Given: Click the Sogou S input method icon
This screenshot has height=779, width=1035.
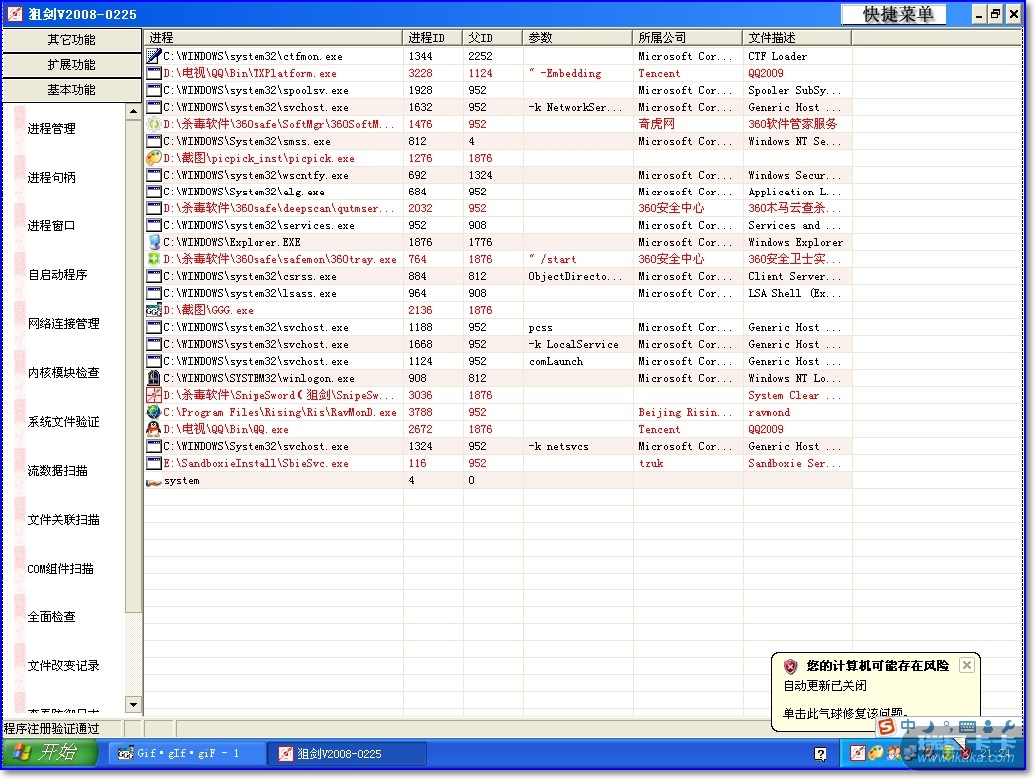Looking at the screenshot, I should tap(886, 728).
